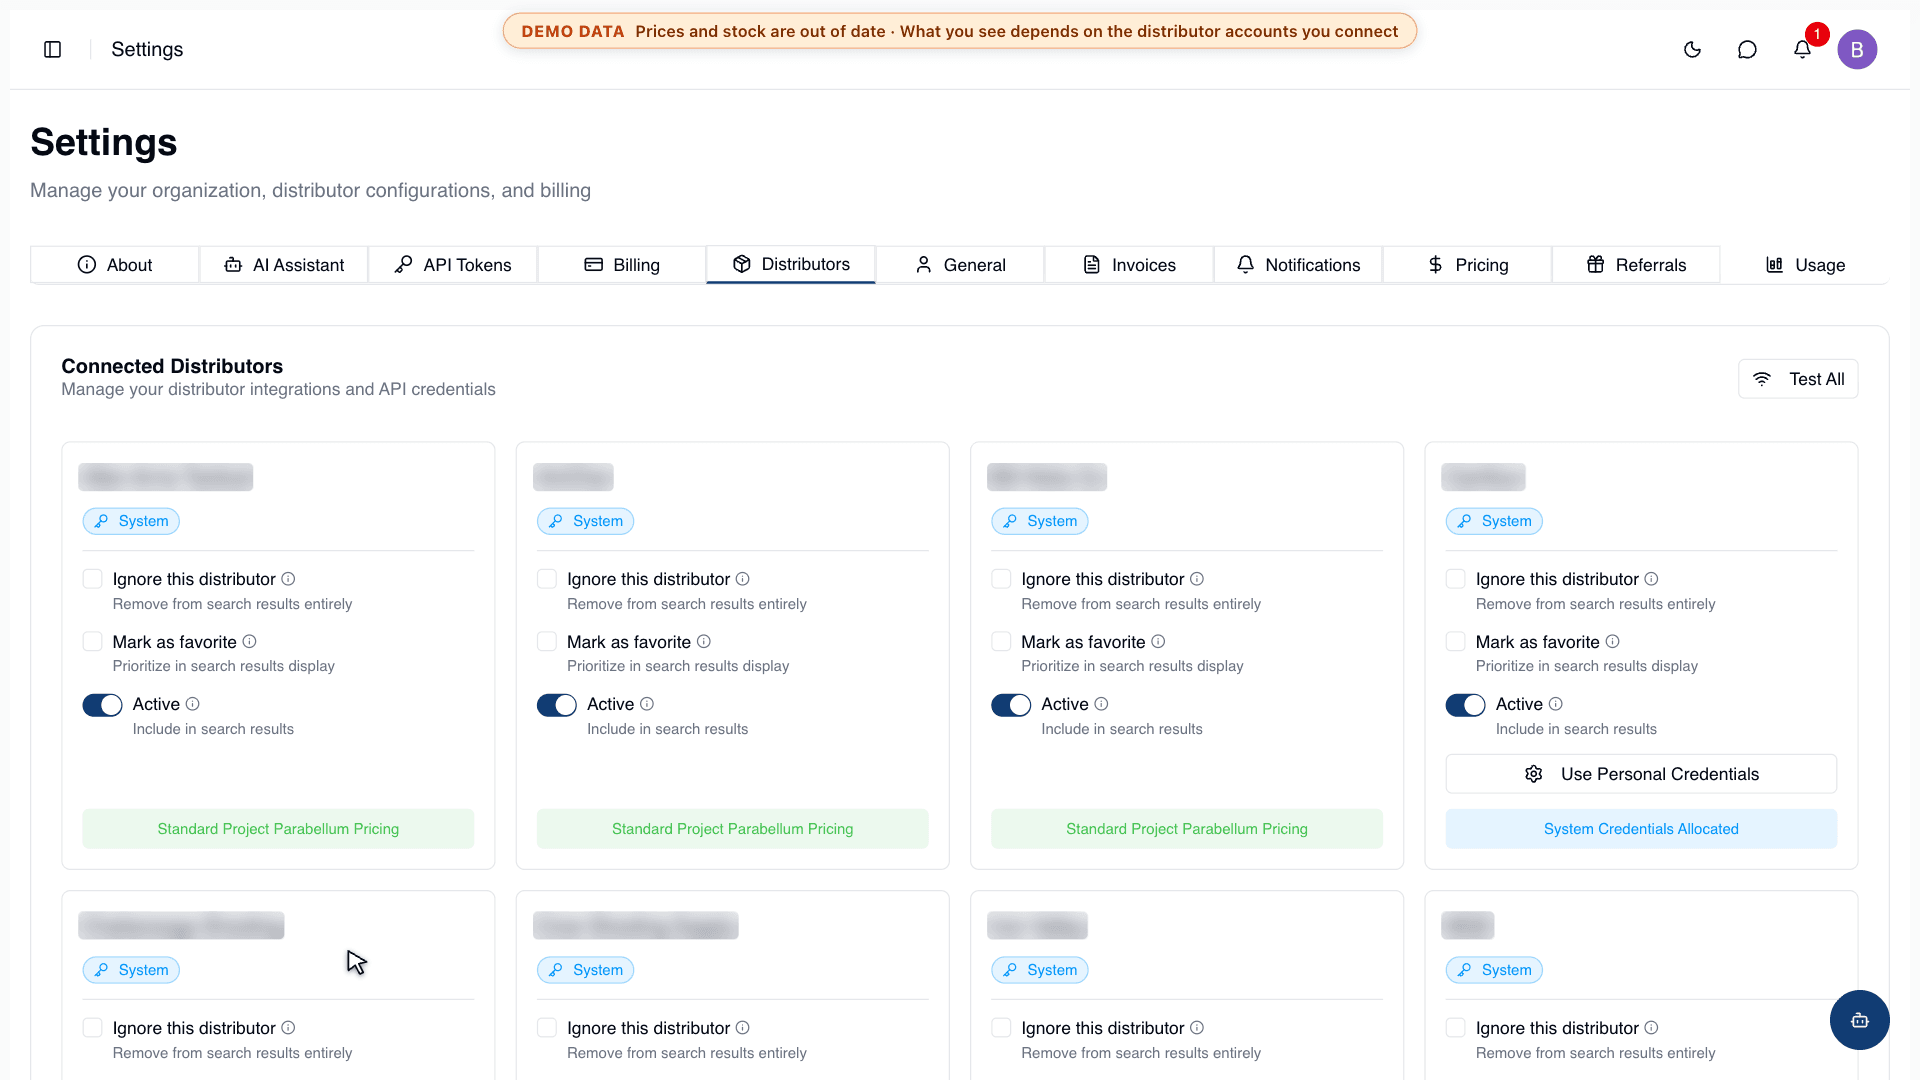The image size is (1920, 1080).
Task: Click the info icon beside Ignore this distributor in the top-right card
Action: [1651, 579]
